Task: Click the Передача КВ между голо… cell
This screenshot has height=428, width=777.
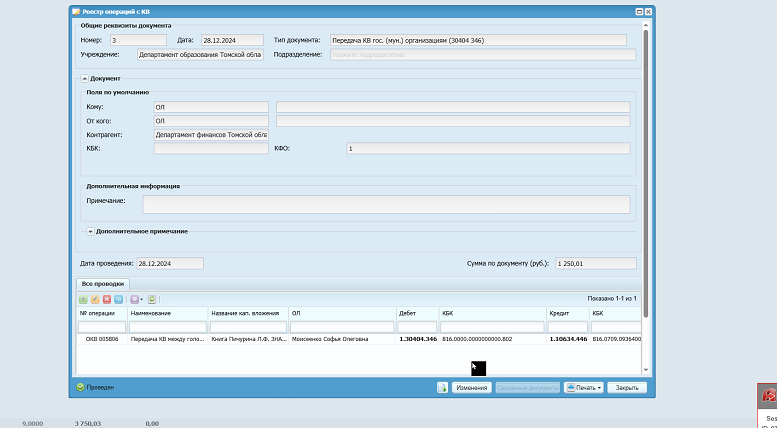Action: click(167, 339)
